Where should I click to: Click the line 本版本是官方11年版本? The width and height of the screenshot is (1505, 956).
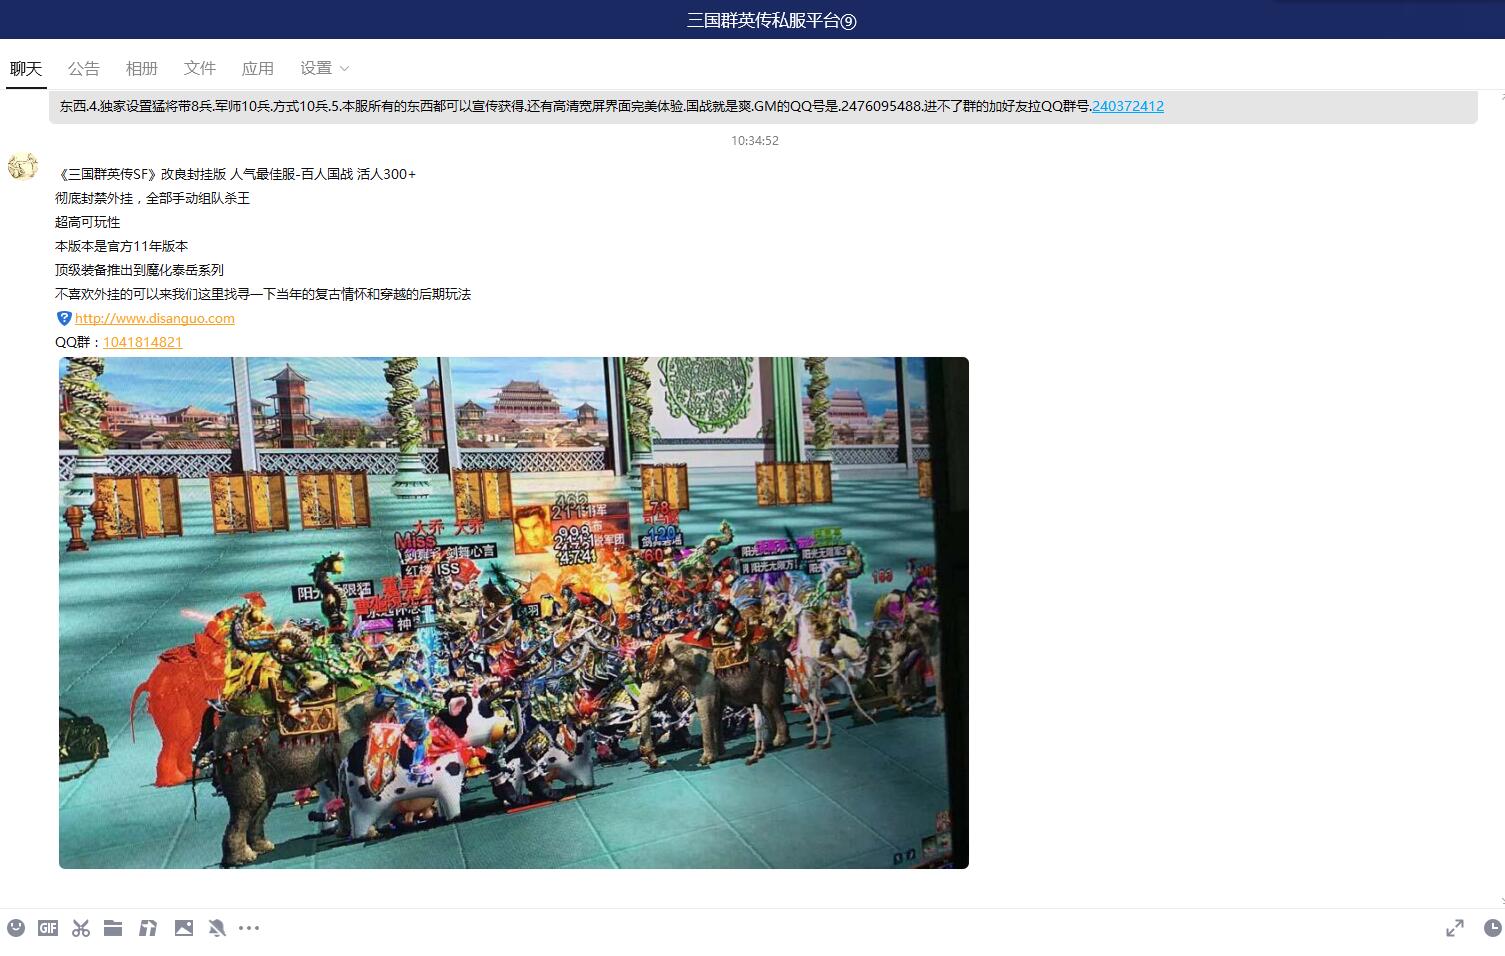(122, 246)
